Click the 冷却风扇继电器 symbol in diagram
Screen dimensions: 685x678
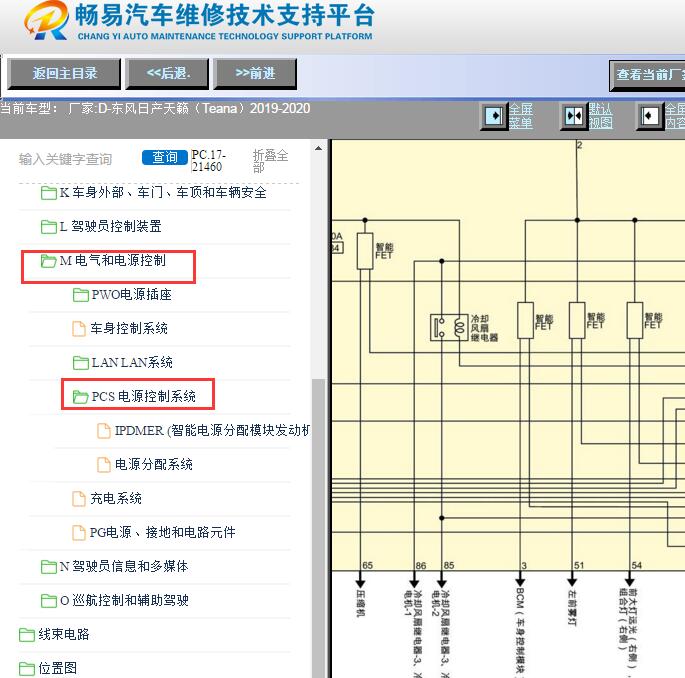tap(450, 327)
